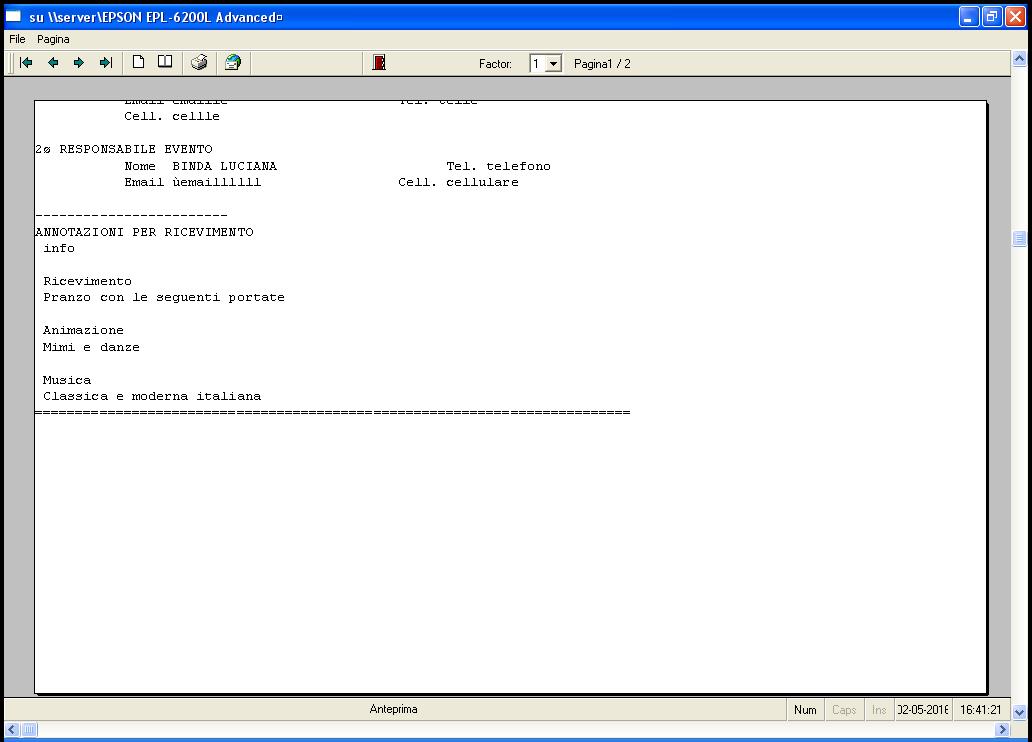Click the 'Tel. telefono' text
The width and height of the screenshot is (1032, 742).
tap(498, 166)
